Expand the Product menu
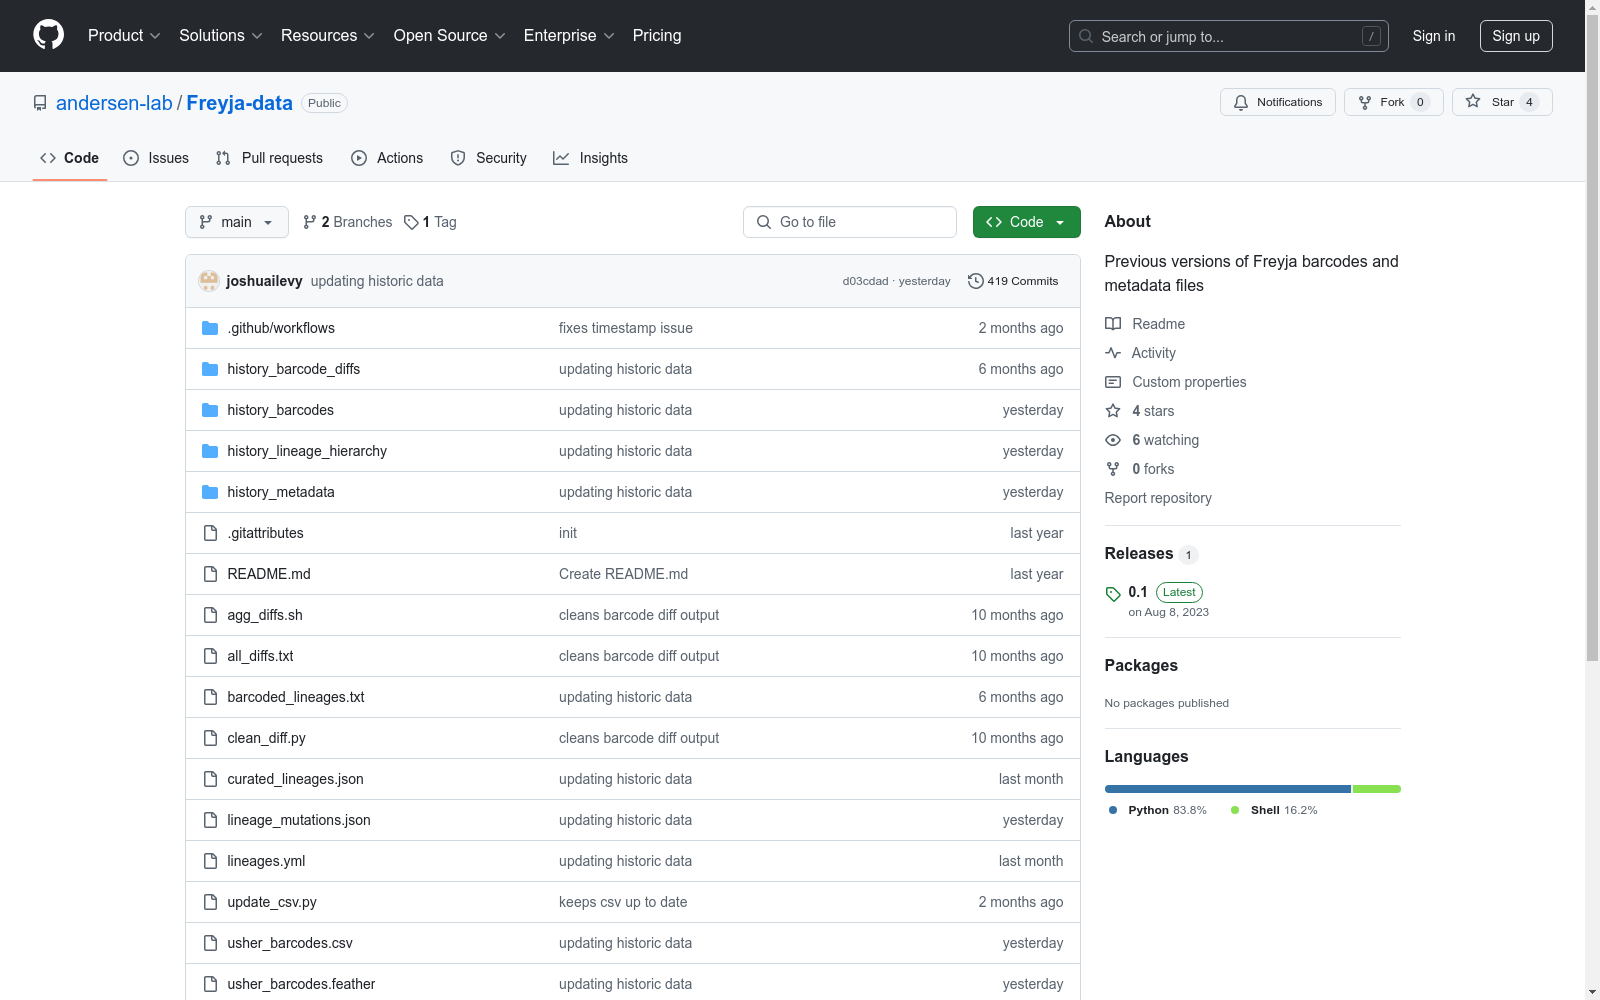 (124, 36)
